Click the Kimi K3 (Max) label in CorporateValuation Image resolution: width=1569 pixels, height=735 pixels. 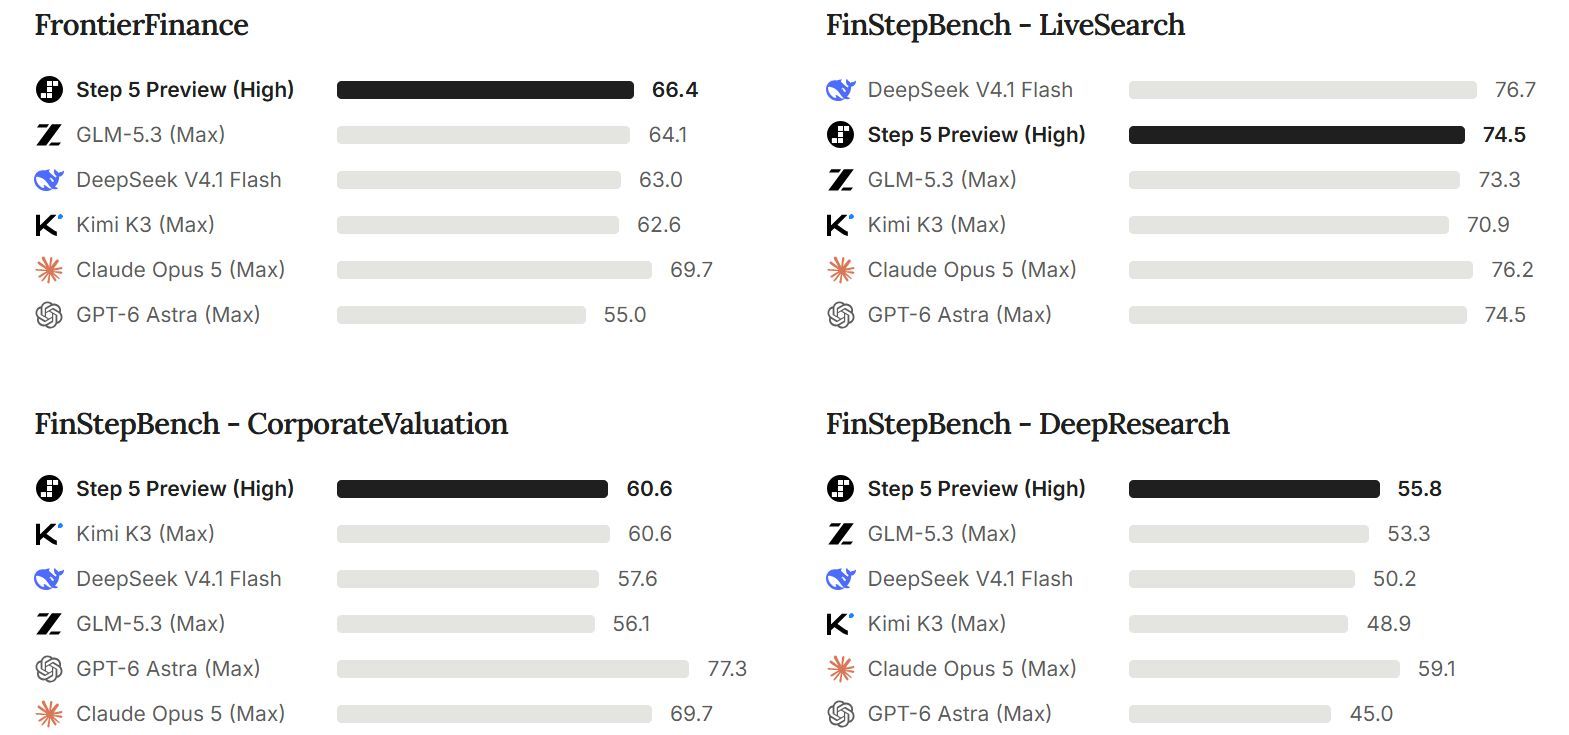point(145,534)
